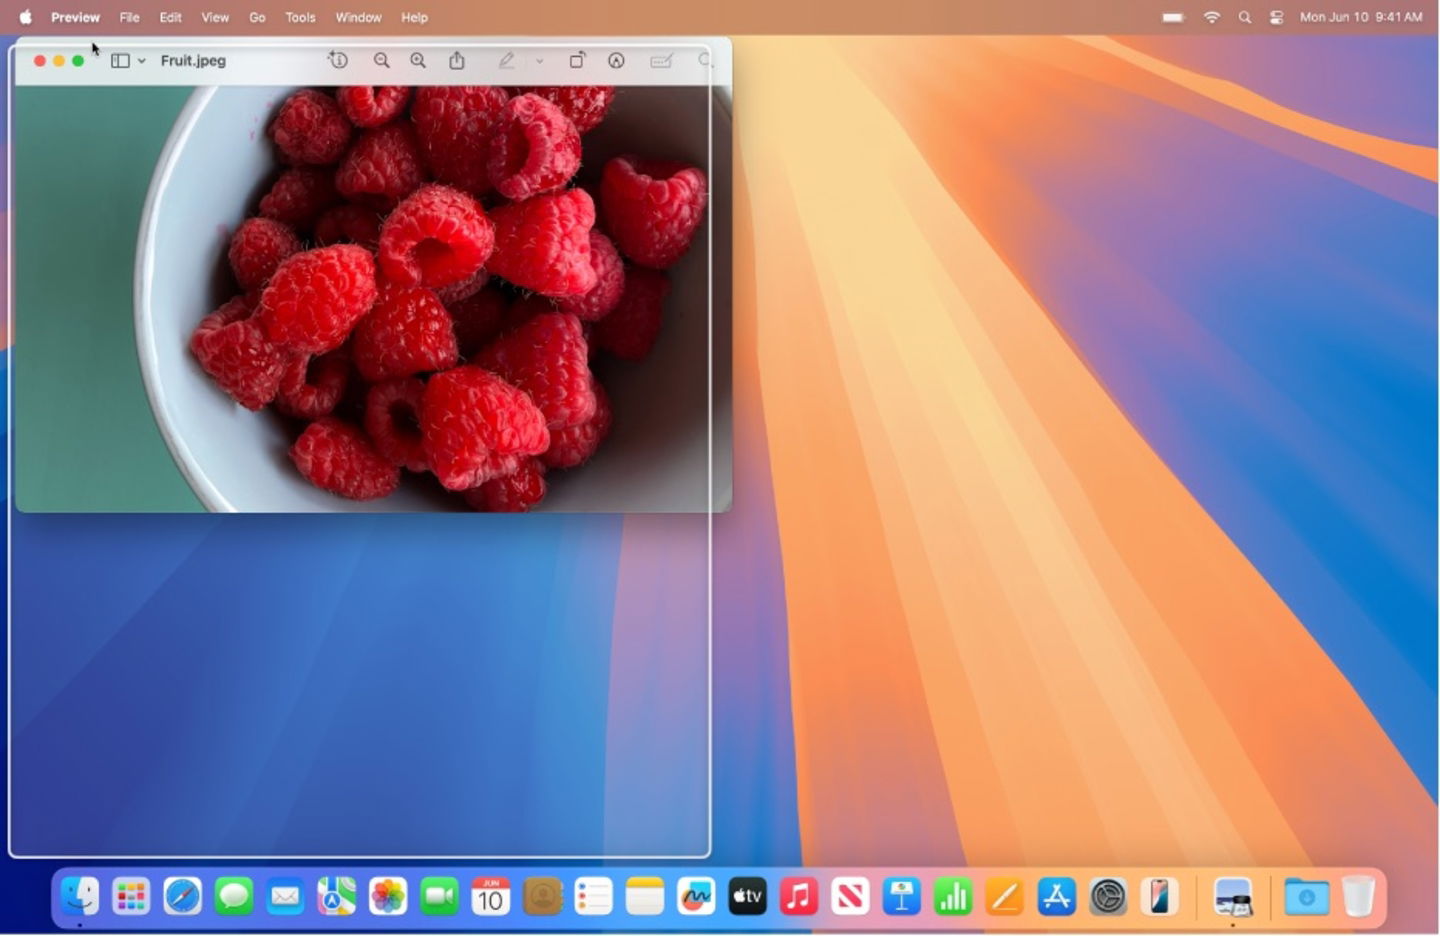Open Photos from the Dock

point(388,896)
